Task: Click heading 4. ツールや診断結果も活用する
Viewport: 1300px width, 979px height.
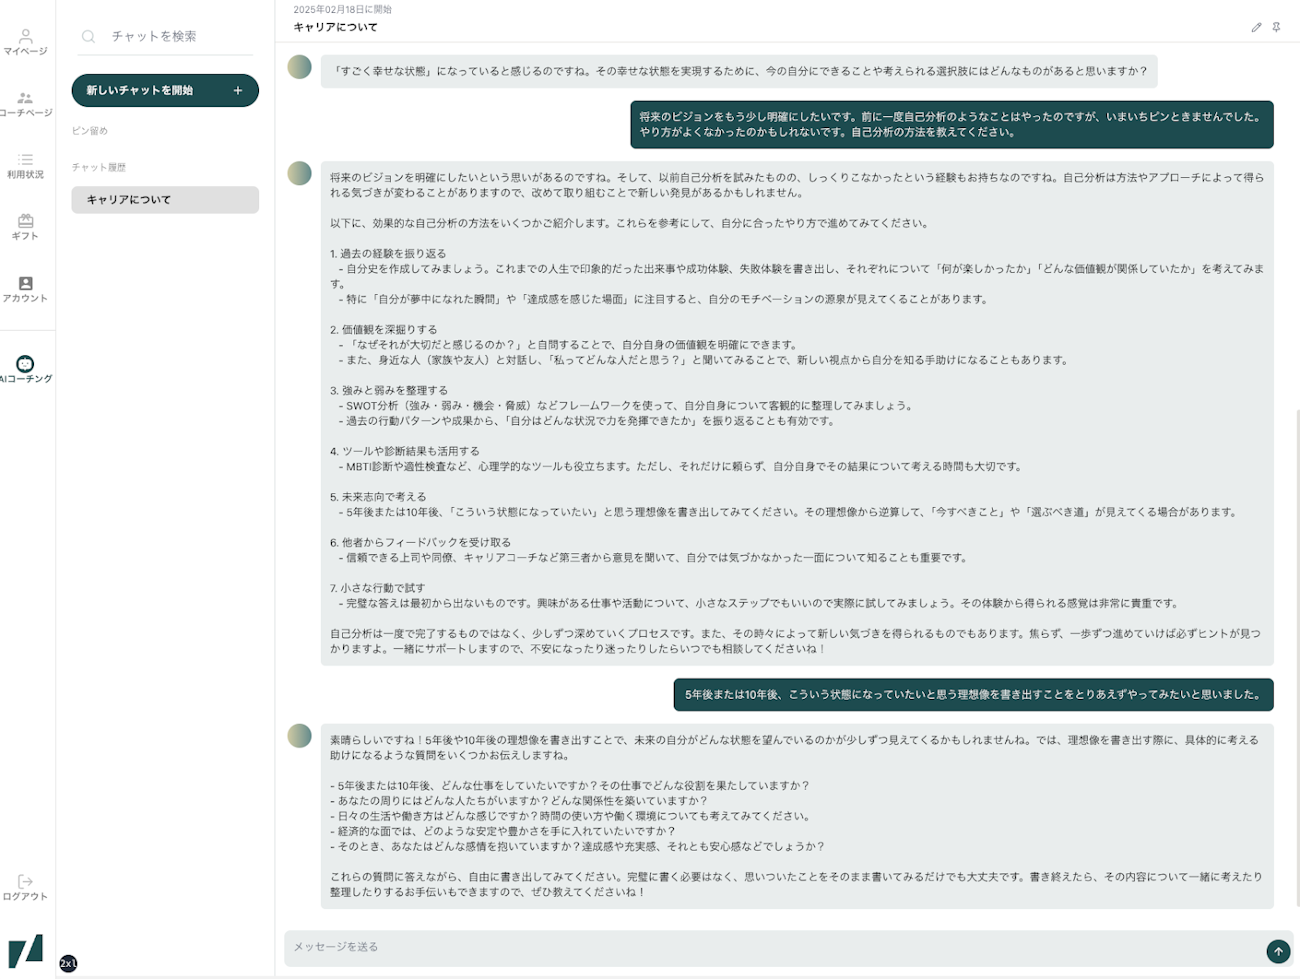Action: click(x=404, y=451)
